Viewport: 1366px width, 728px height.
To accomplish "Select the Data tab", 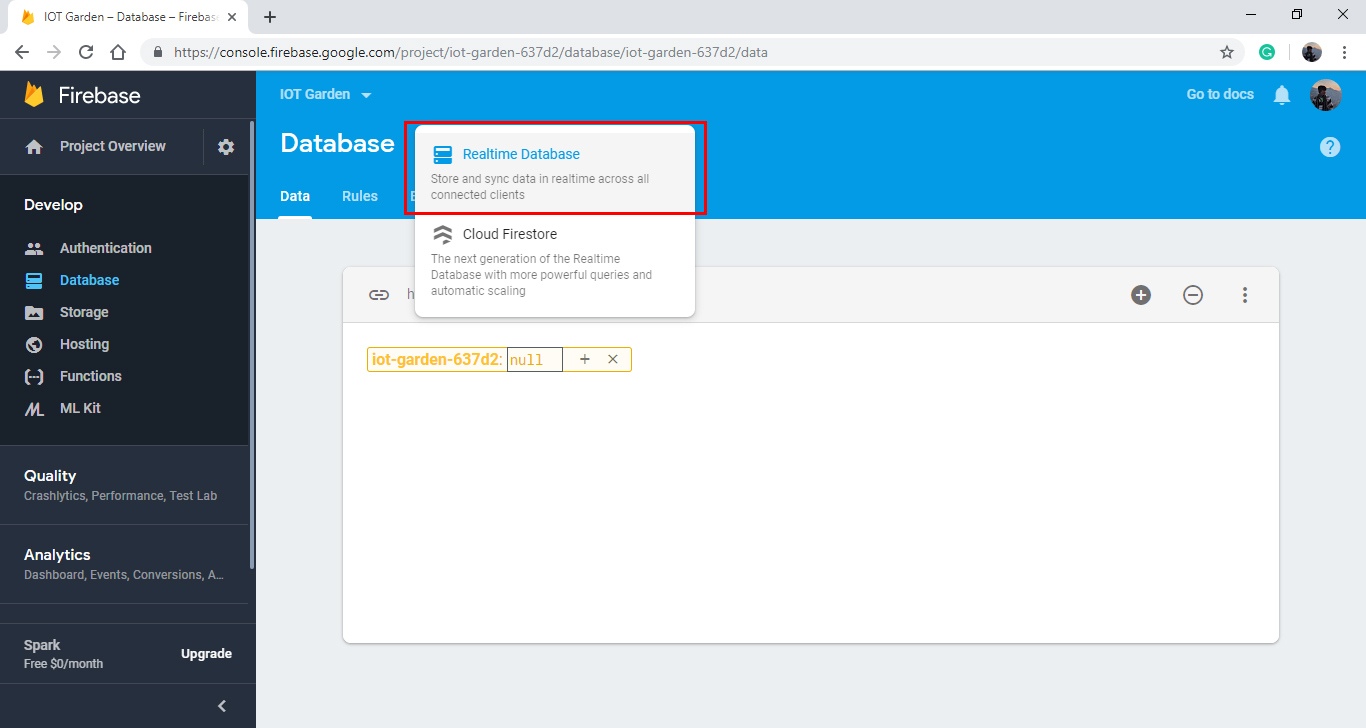I will [295, 196].
